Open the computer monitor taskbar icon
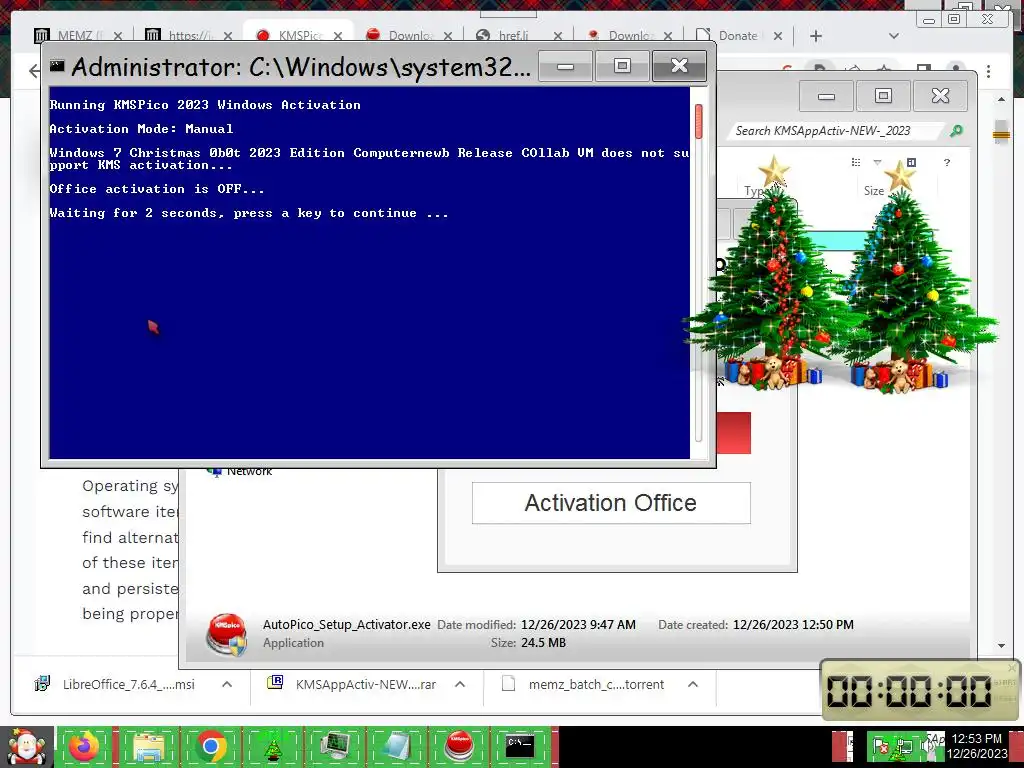Screen dimensions: 1024x768 click(x=334, y=747)
